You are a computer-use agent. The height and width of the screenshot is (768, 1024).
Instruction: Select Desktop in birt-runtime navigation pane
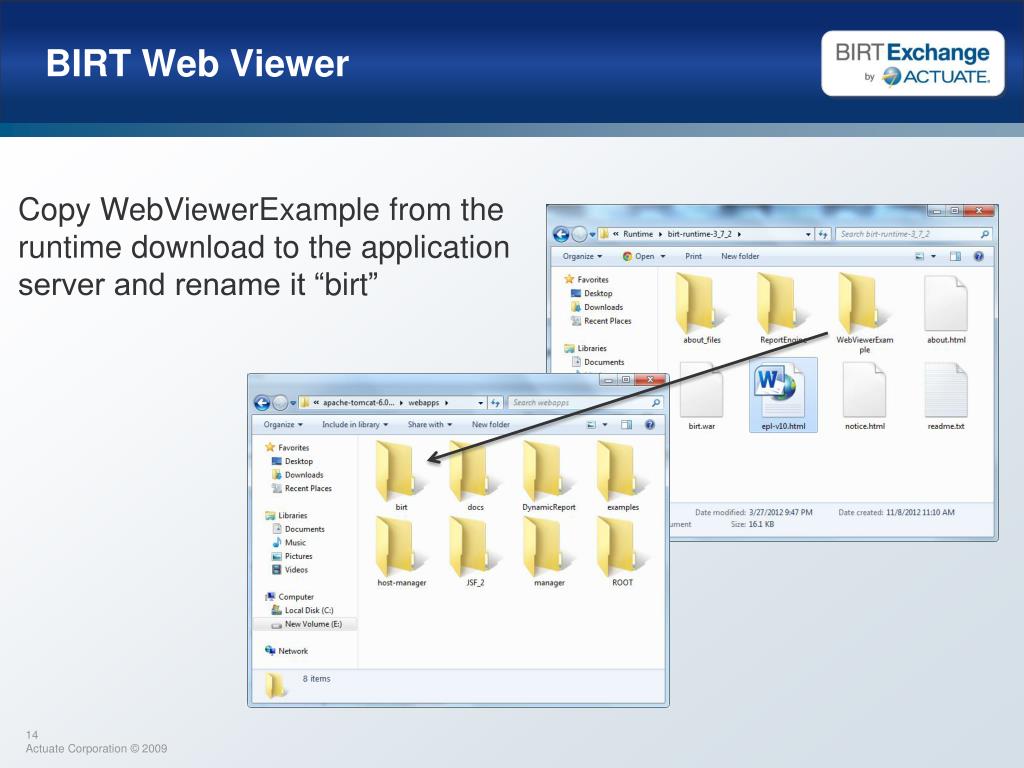coord(592,293)
